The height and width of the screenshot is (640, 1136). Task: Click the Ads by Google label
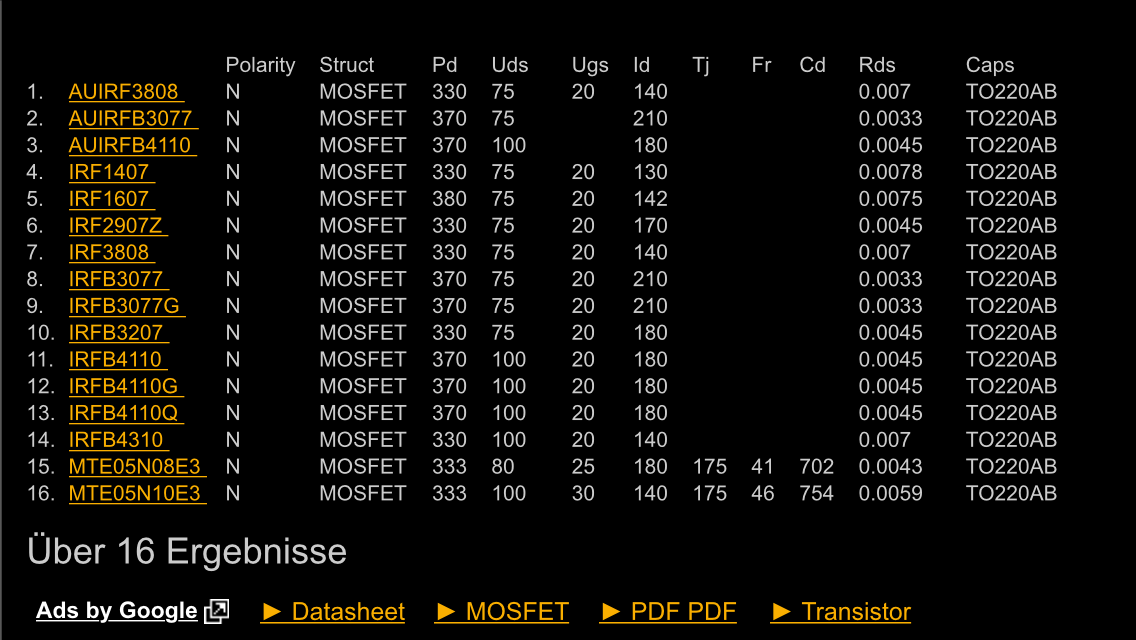click(x=116, y=611)
